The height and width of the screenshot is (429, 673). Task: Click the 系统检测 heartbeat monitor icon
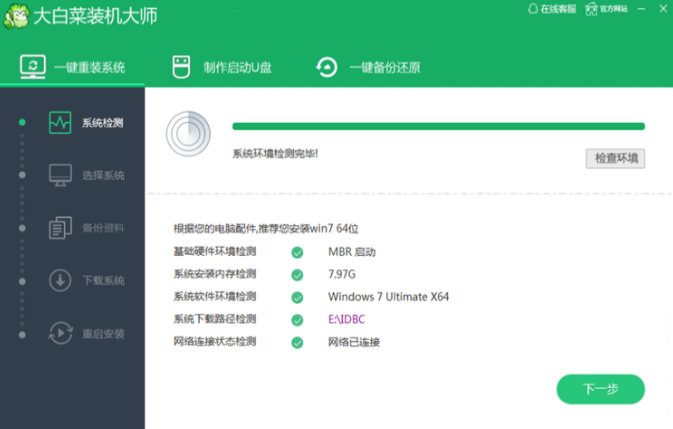[60, 123]
